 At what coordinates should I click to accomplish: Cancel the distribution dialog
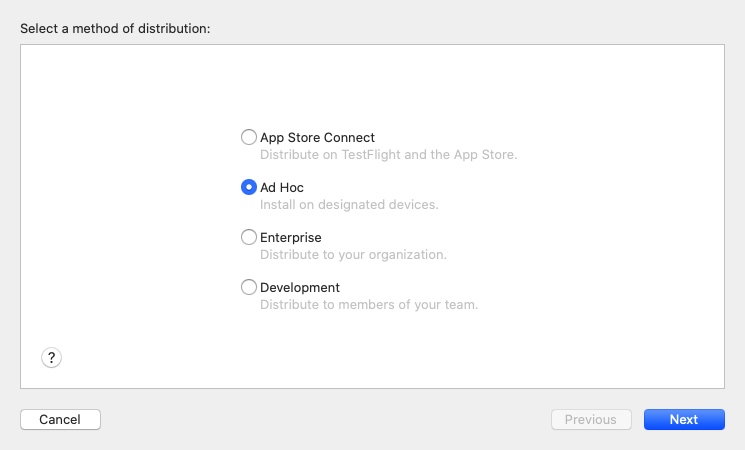[60, 419]
